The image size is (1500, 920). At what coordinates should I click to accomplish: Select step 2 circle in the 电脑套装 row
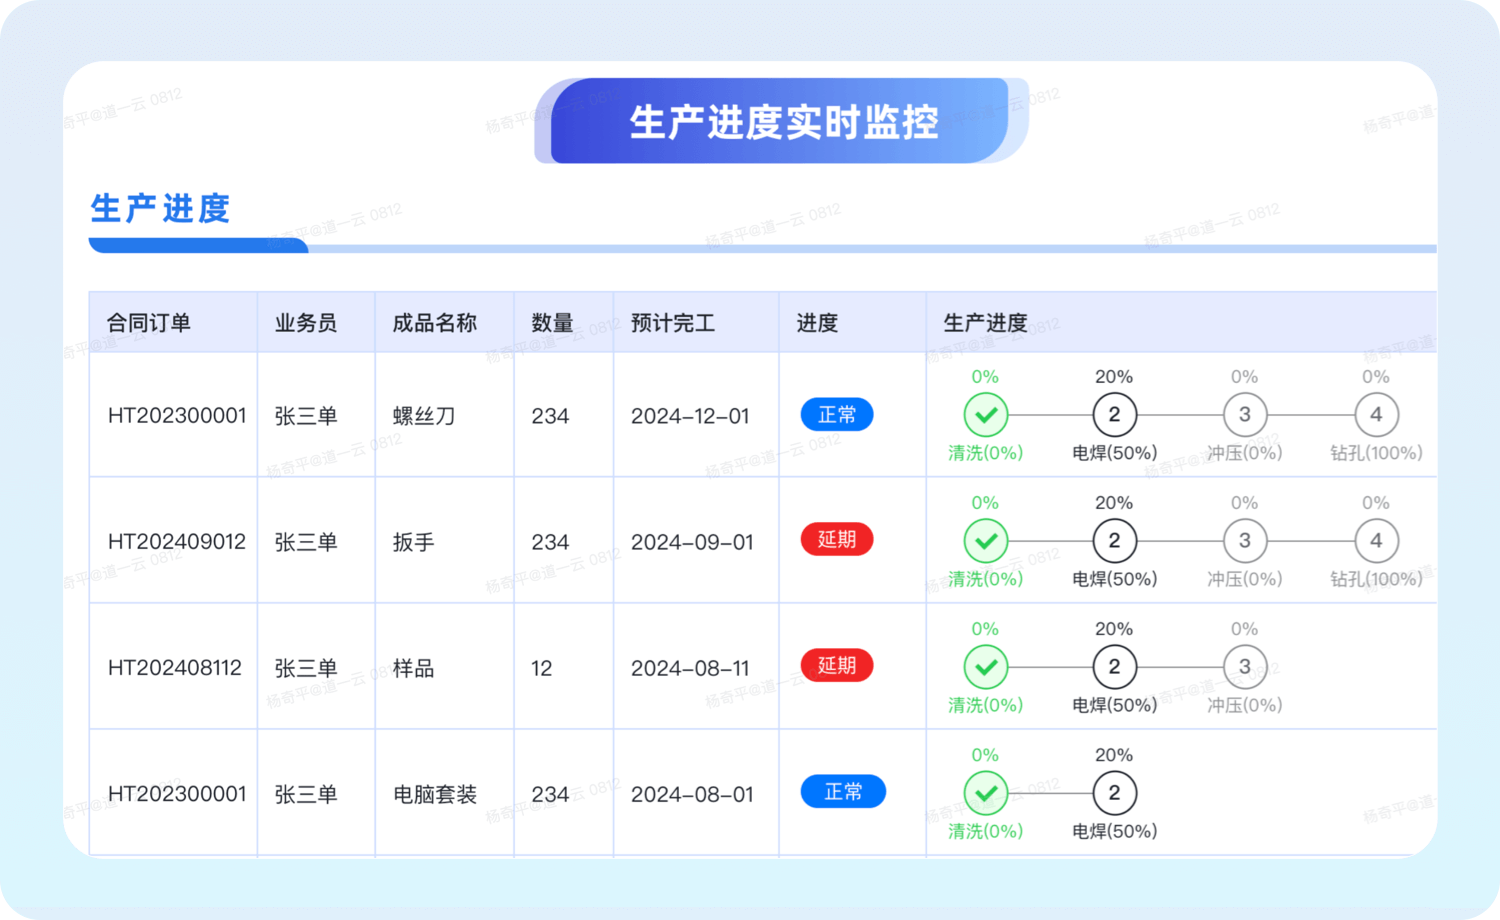(x=1114, y=793)
